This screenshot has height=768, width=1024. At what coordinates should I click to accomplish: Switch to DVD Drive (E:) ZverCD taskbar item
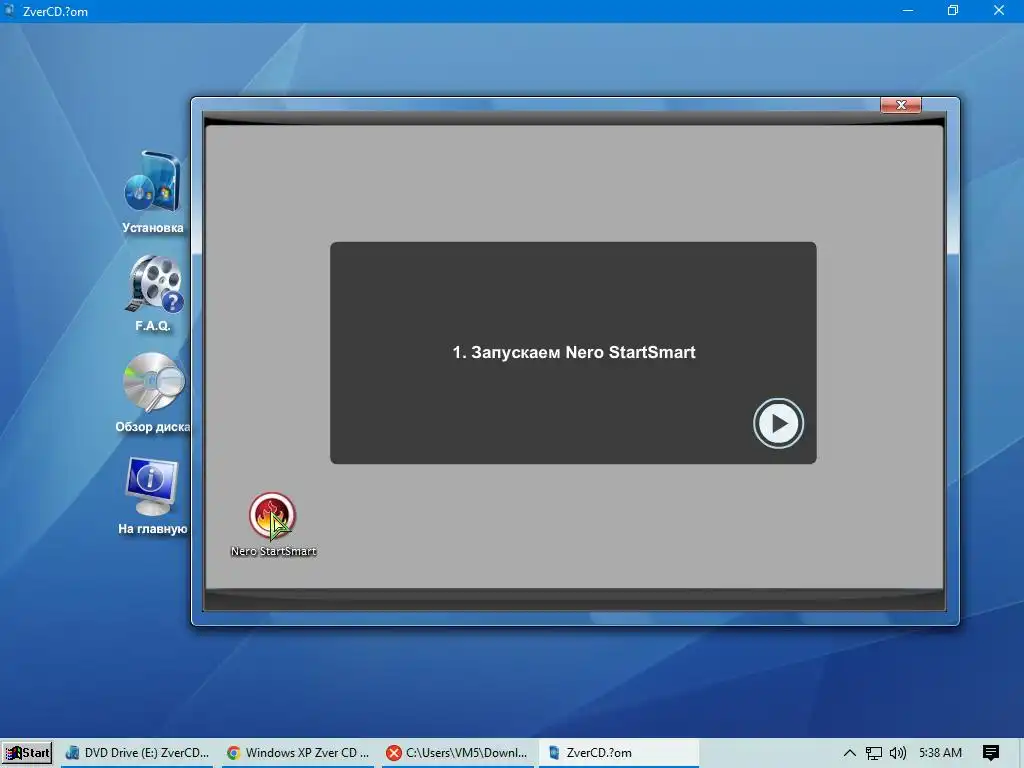point(138,752)
